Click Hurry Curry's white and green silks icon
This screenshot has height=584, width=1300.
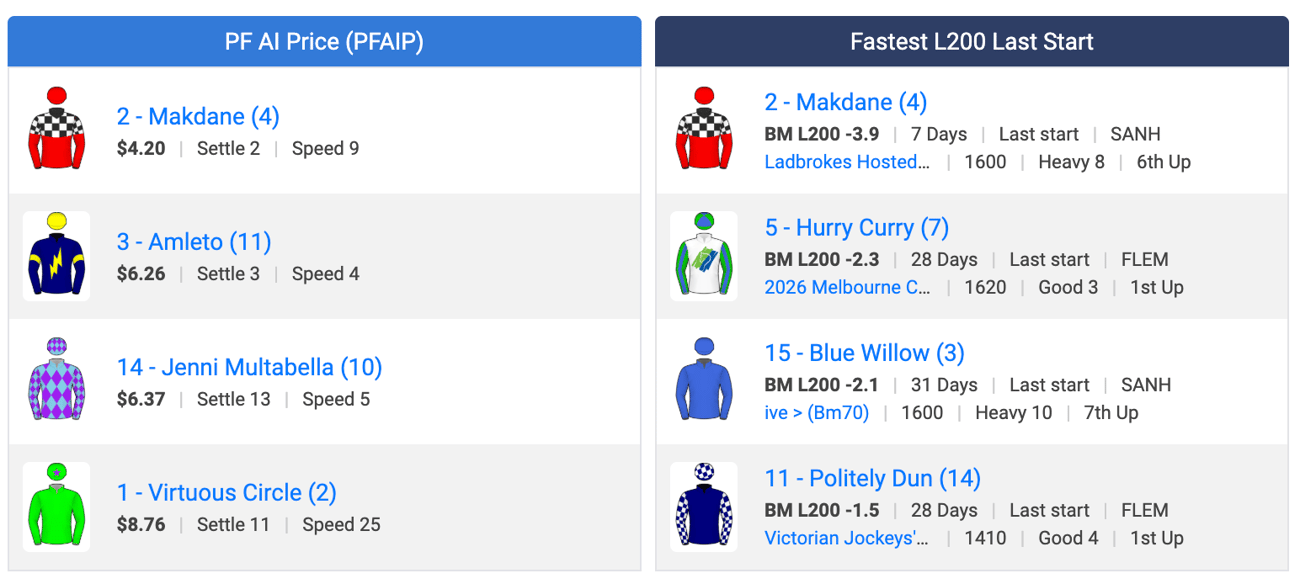click(x=704, y=255)
